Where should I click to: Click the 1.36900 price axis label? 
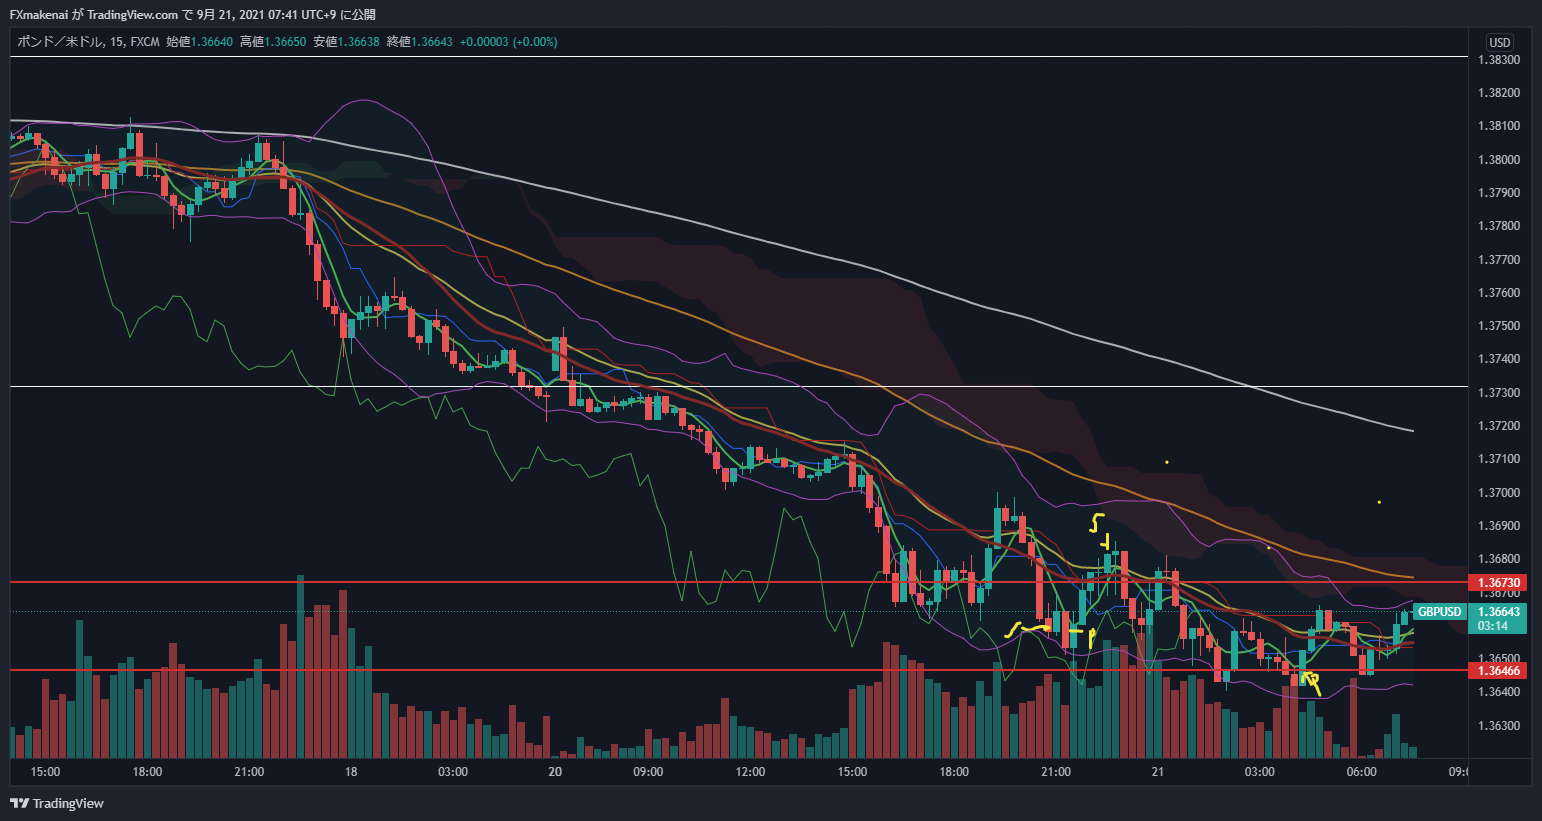pos(1498,526)
